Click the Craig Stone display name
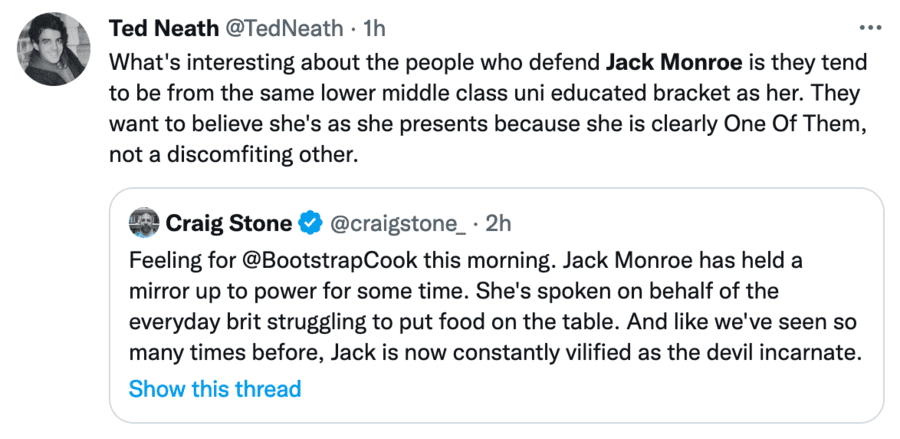The height and width of the screenshot is (439, 900). [x=228, y=223]
